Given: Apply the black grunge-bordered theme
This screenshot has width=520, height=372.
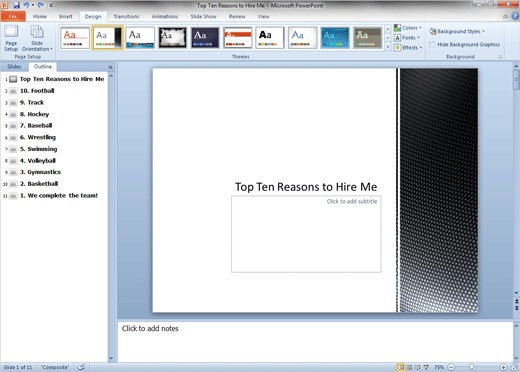Looking at the screenshot, I should 172,38.
